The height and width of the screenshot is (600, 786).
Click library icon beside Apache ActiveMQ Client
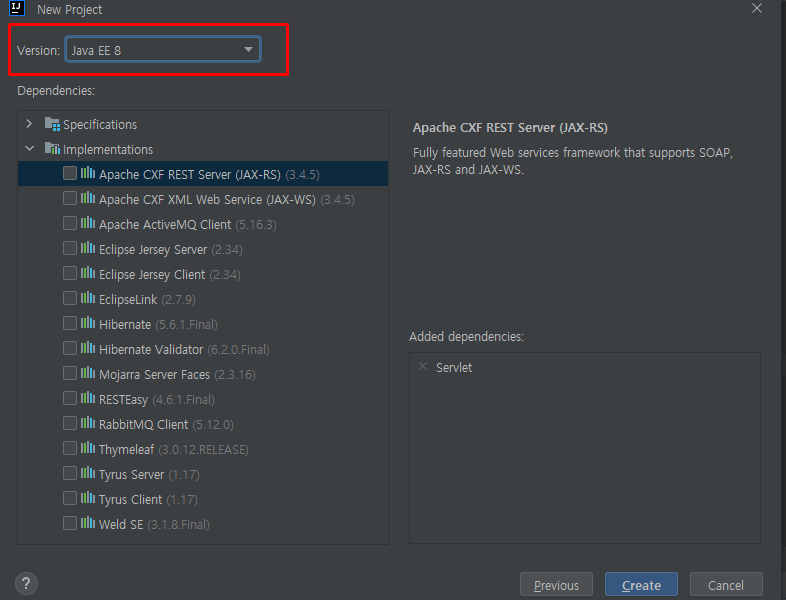click(88, 223)
